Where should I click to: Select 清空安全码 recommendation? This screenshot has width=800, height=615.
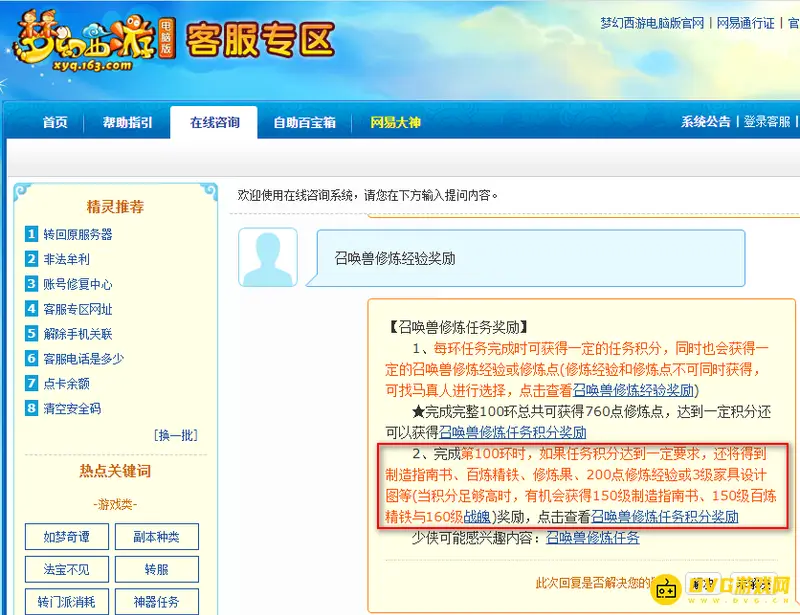click(x=72, y=408)
